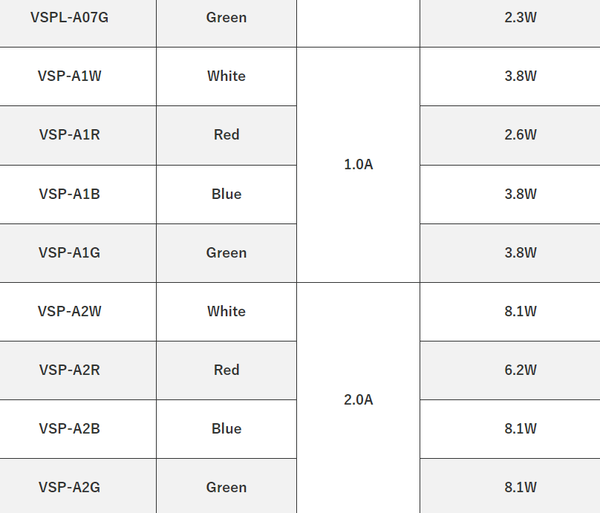The height and width of the screenshot is (513, 600).
Task: Click the 1.0A current cell
Action: [x=358, y=164]
